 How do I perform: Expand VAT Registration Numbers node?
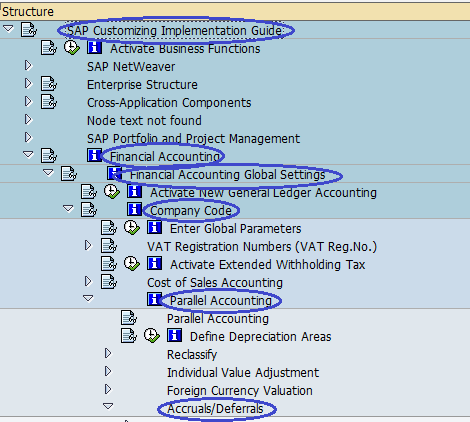(88, 245)
